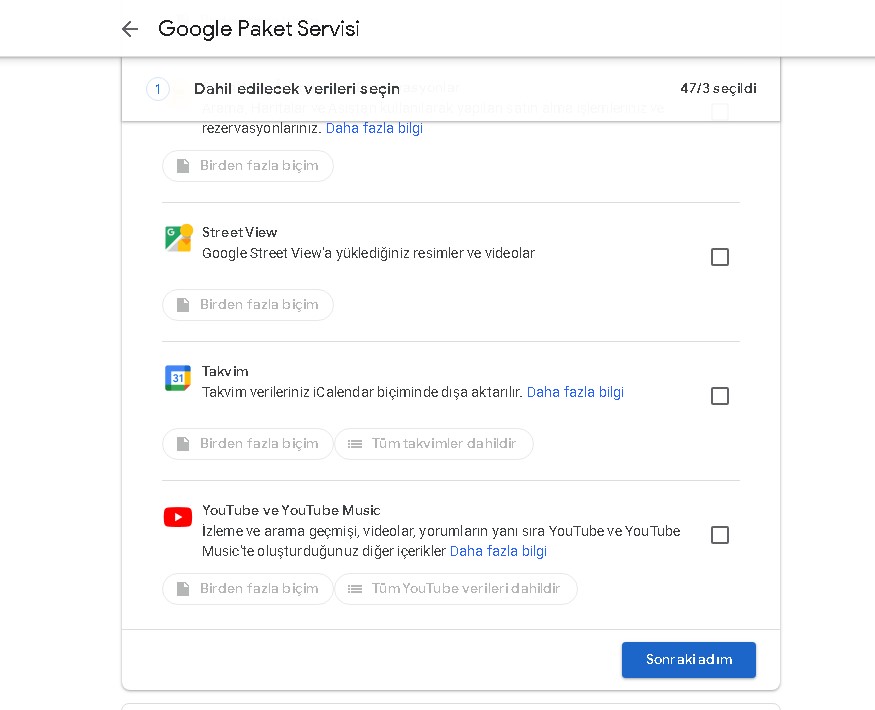This screenshot has height=710, width=875.
Task: Click the Takvim calendar icon
Action: (x=177, y=378)
